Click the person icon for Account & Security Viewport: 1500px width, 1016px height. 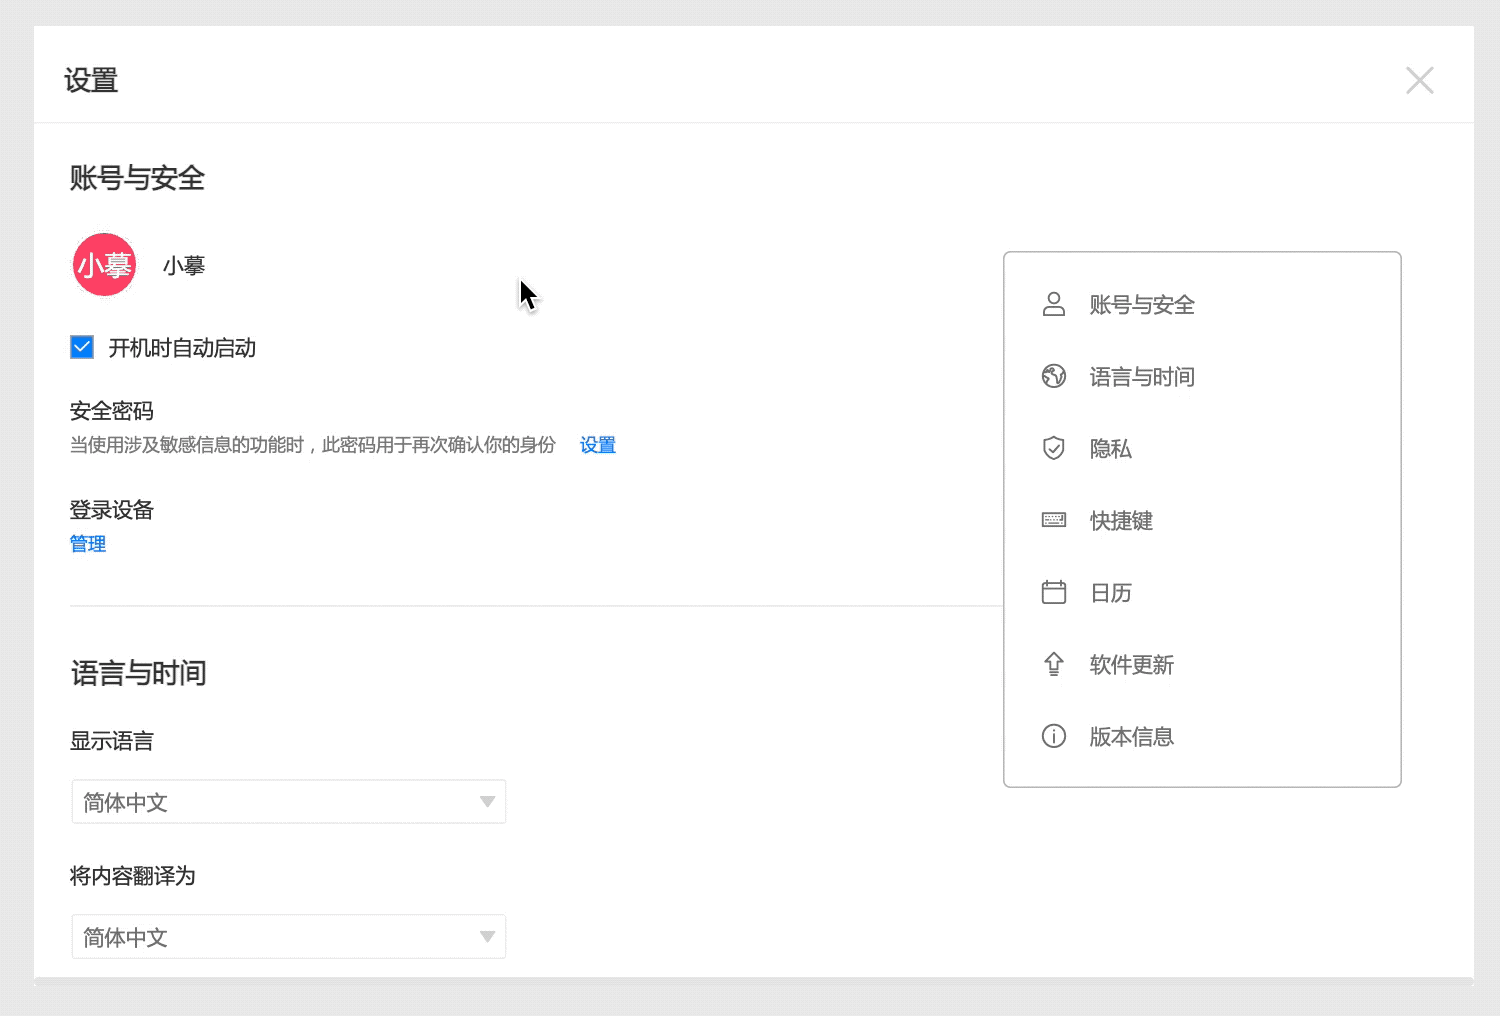click(1053, 304)
